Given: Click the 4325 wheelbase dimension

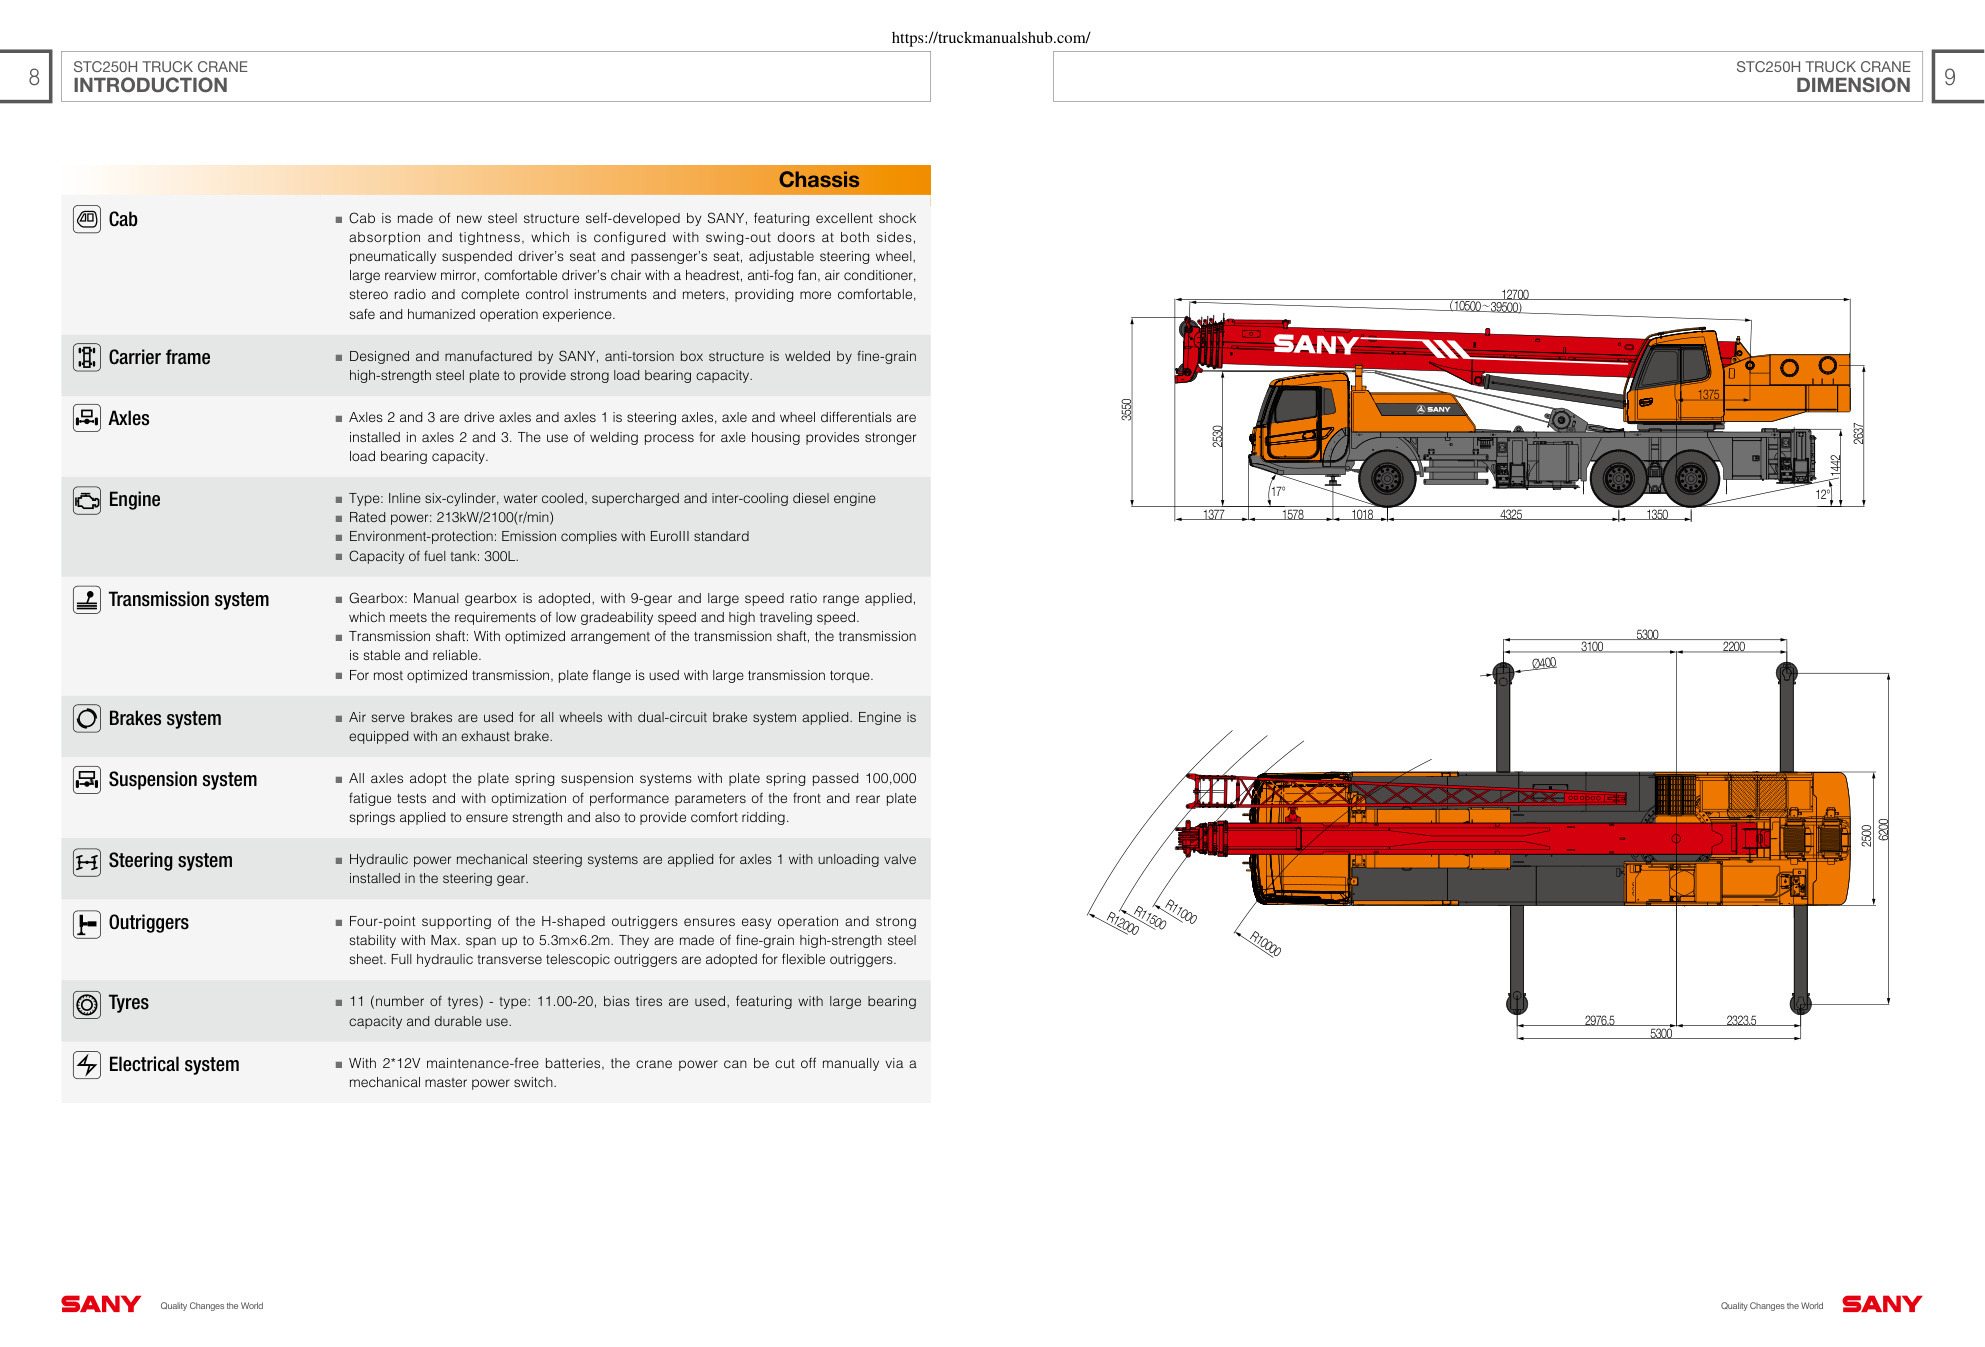Looking at the screenshot, I should (x=1511, y=515).
